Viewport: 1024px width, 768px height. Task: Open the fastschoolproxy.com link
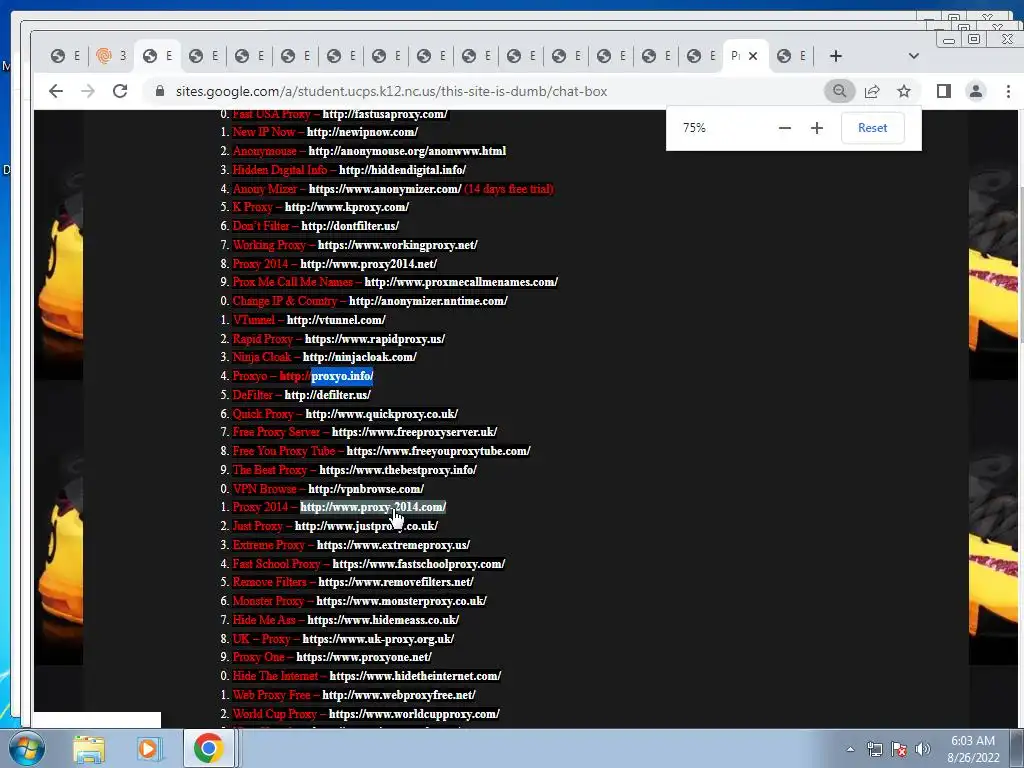[419, 564]
